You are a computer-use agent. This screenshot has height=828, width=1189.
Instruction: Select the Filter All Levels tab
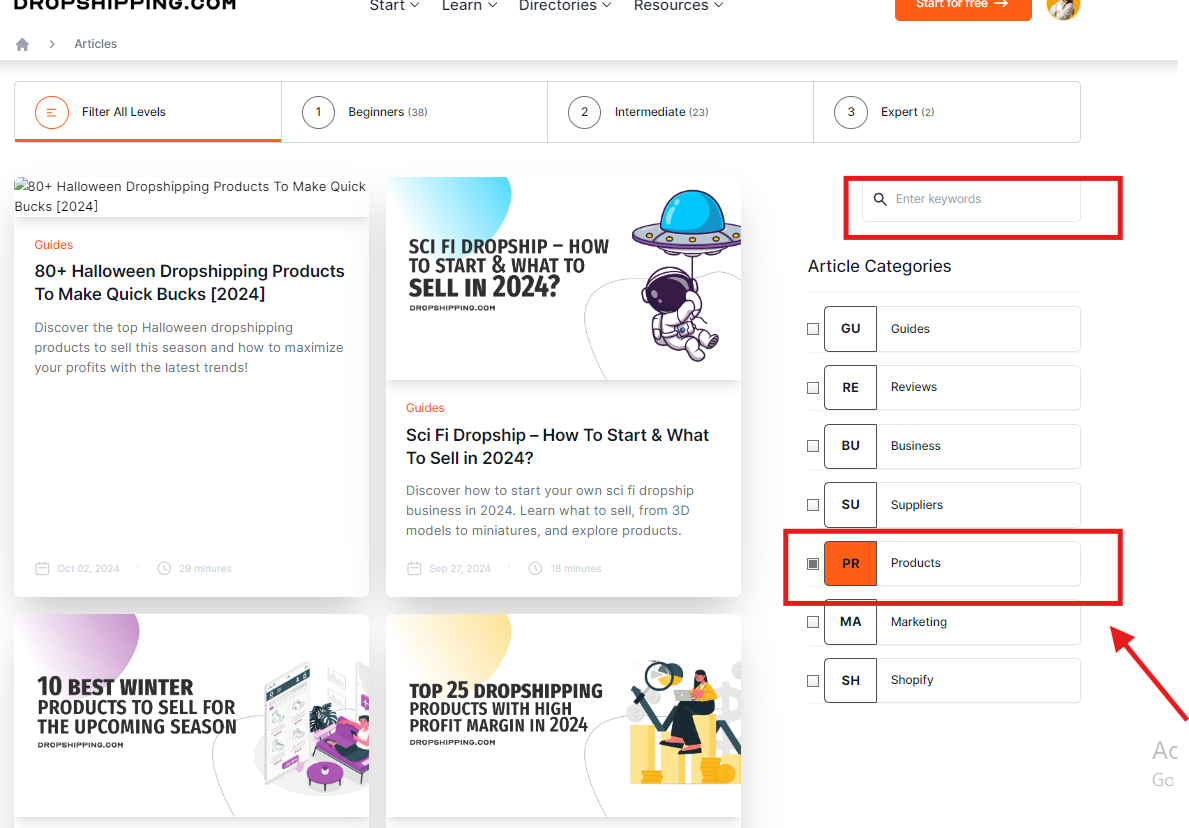point(148,112)
